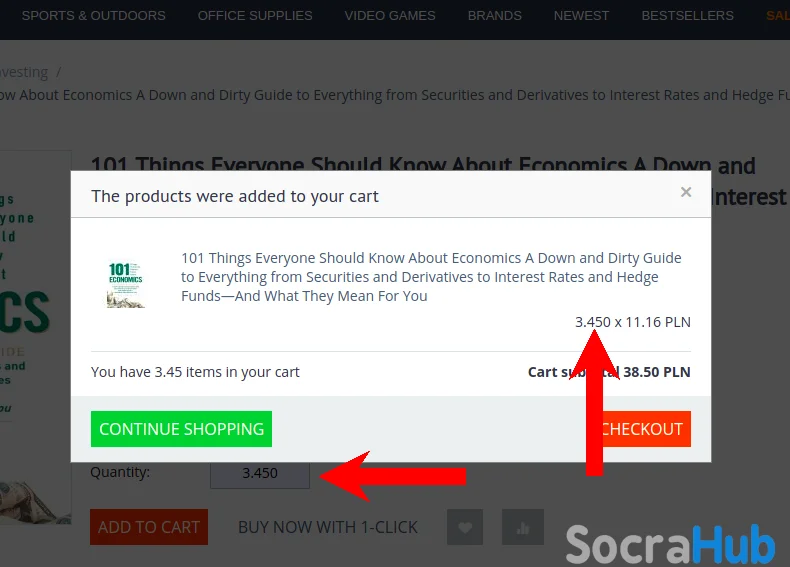Viewport: 790px width, 567px height.
Task: Click the Continue Shopping button
Action: (181, 429)
